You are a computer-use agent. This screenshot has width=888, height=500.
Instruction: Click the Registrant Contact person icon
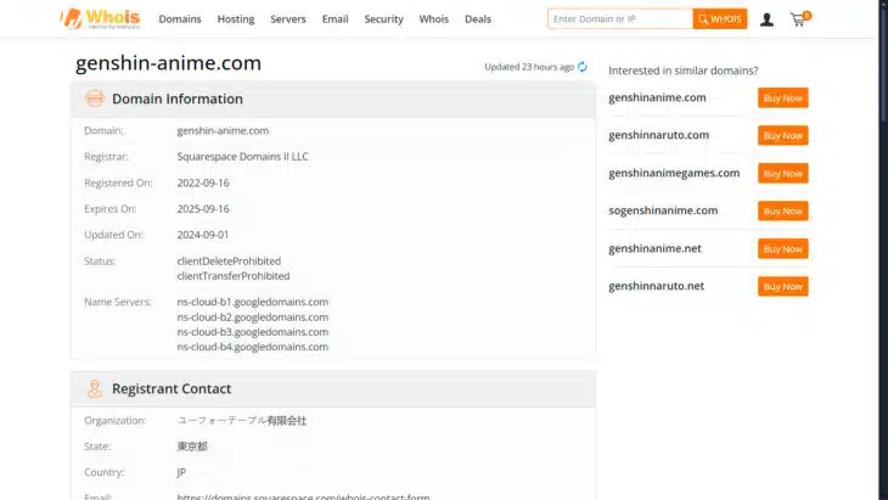(x=95, y=389)
